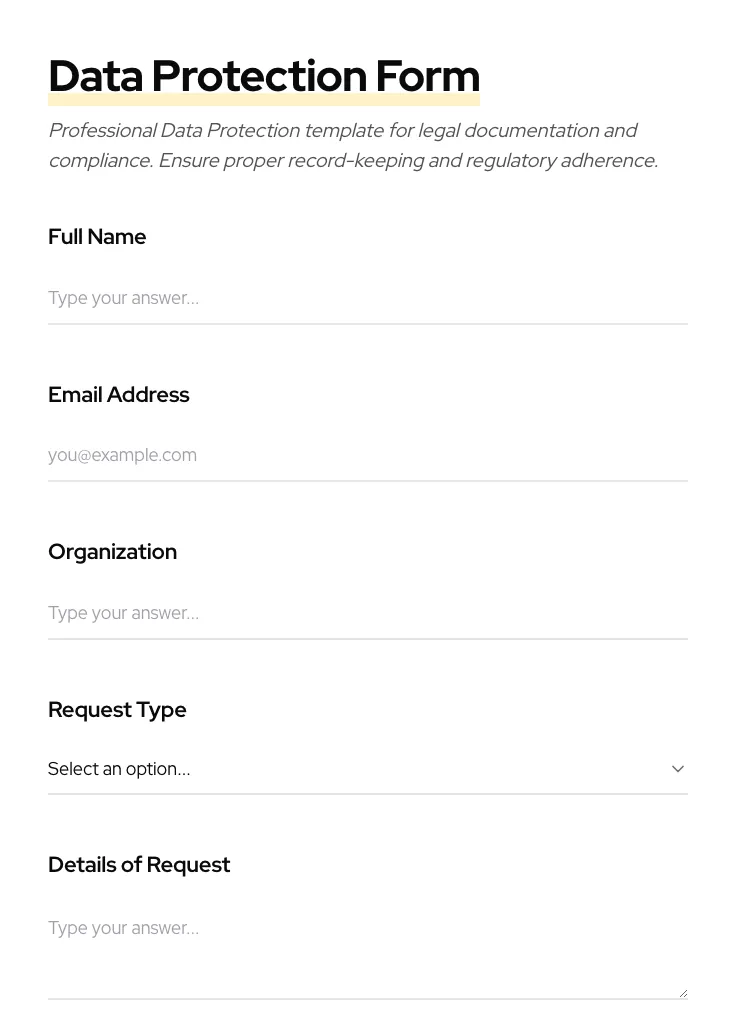Image resolution: width=736 pixels, height=1024 pixels.
Task: Select the Organization text field
Action: click(x=367, y=613)
